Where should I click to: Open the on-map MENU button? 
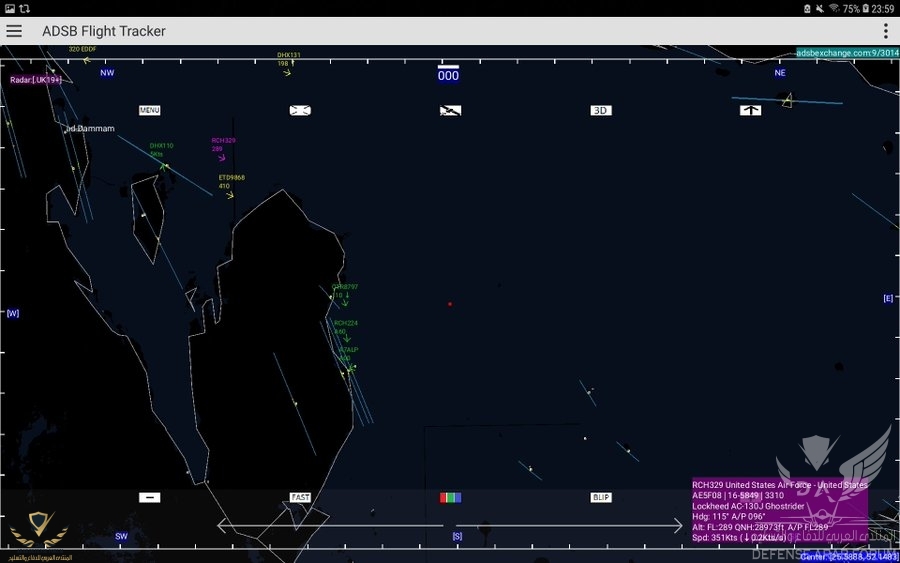(150, 110)
